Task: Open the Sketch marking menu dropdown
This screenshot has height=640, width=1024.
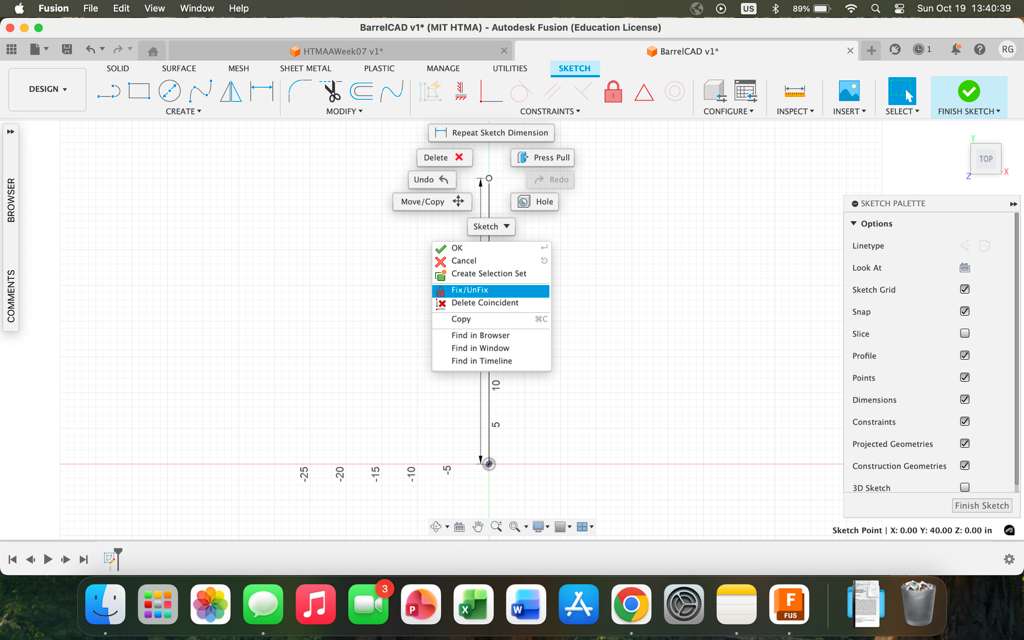Action: (x=491, y=226)
